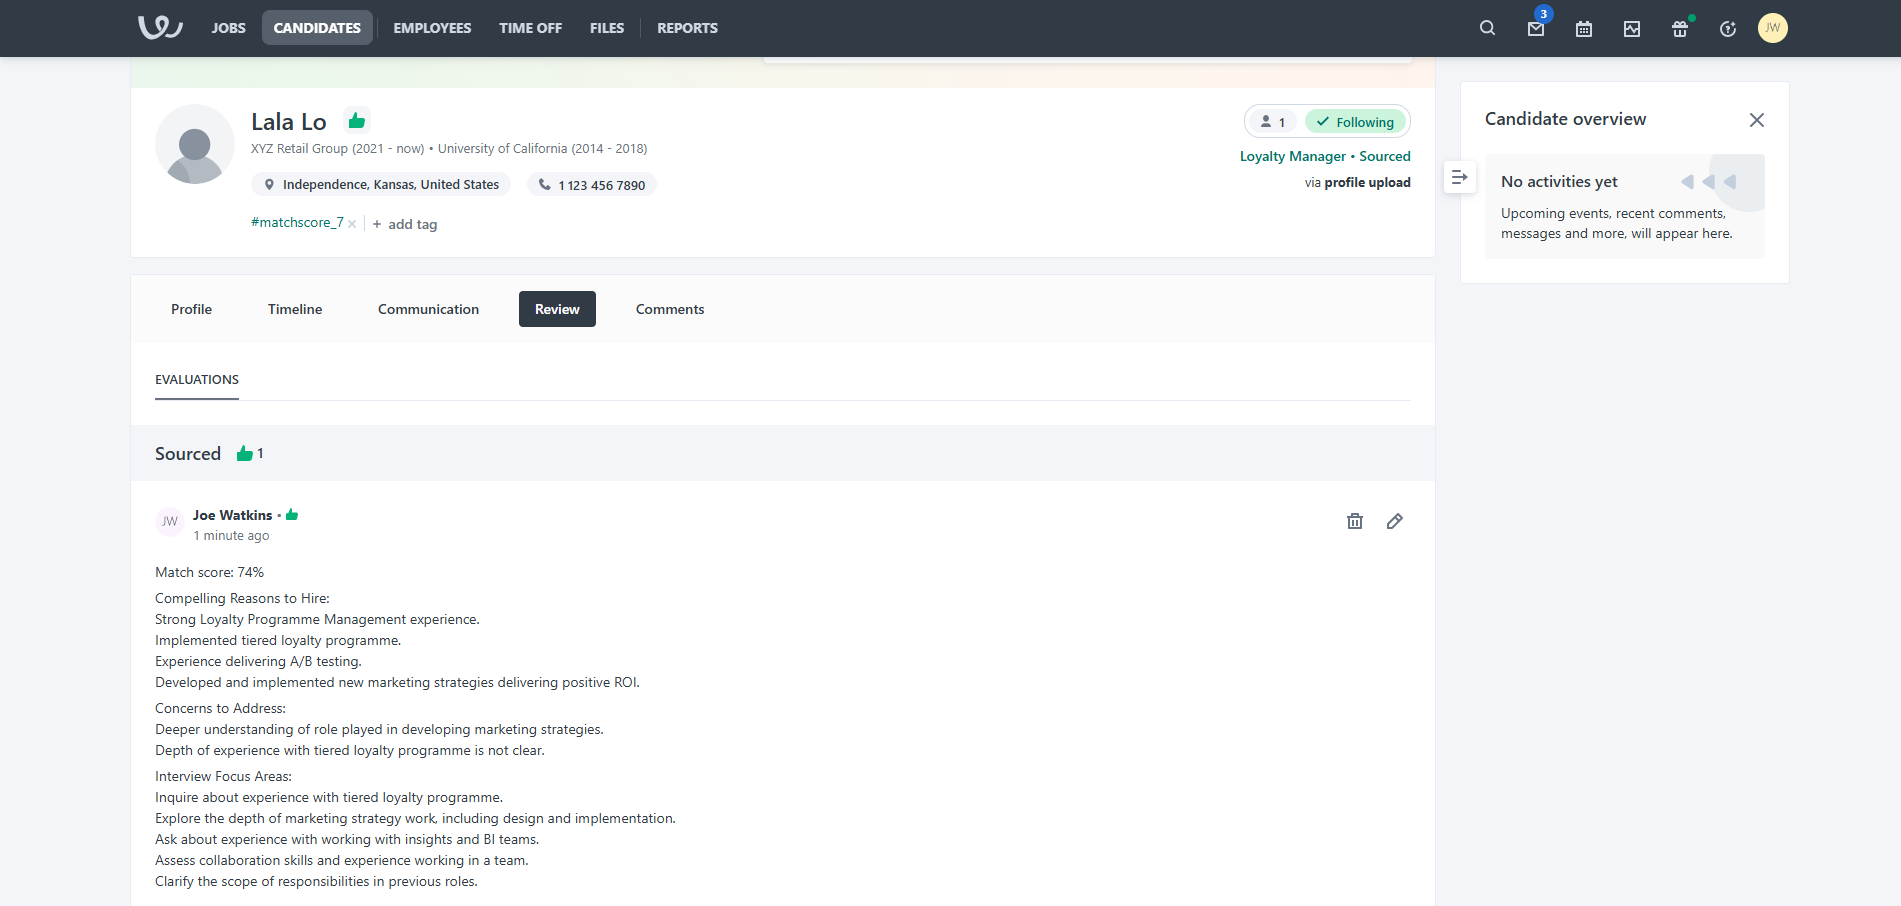1901x906 pixels.
Task: Click the Independence, Kansas location chip
Action: [x=381, y=185]
